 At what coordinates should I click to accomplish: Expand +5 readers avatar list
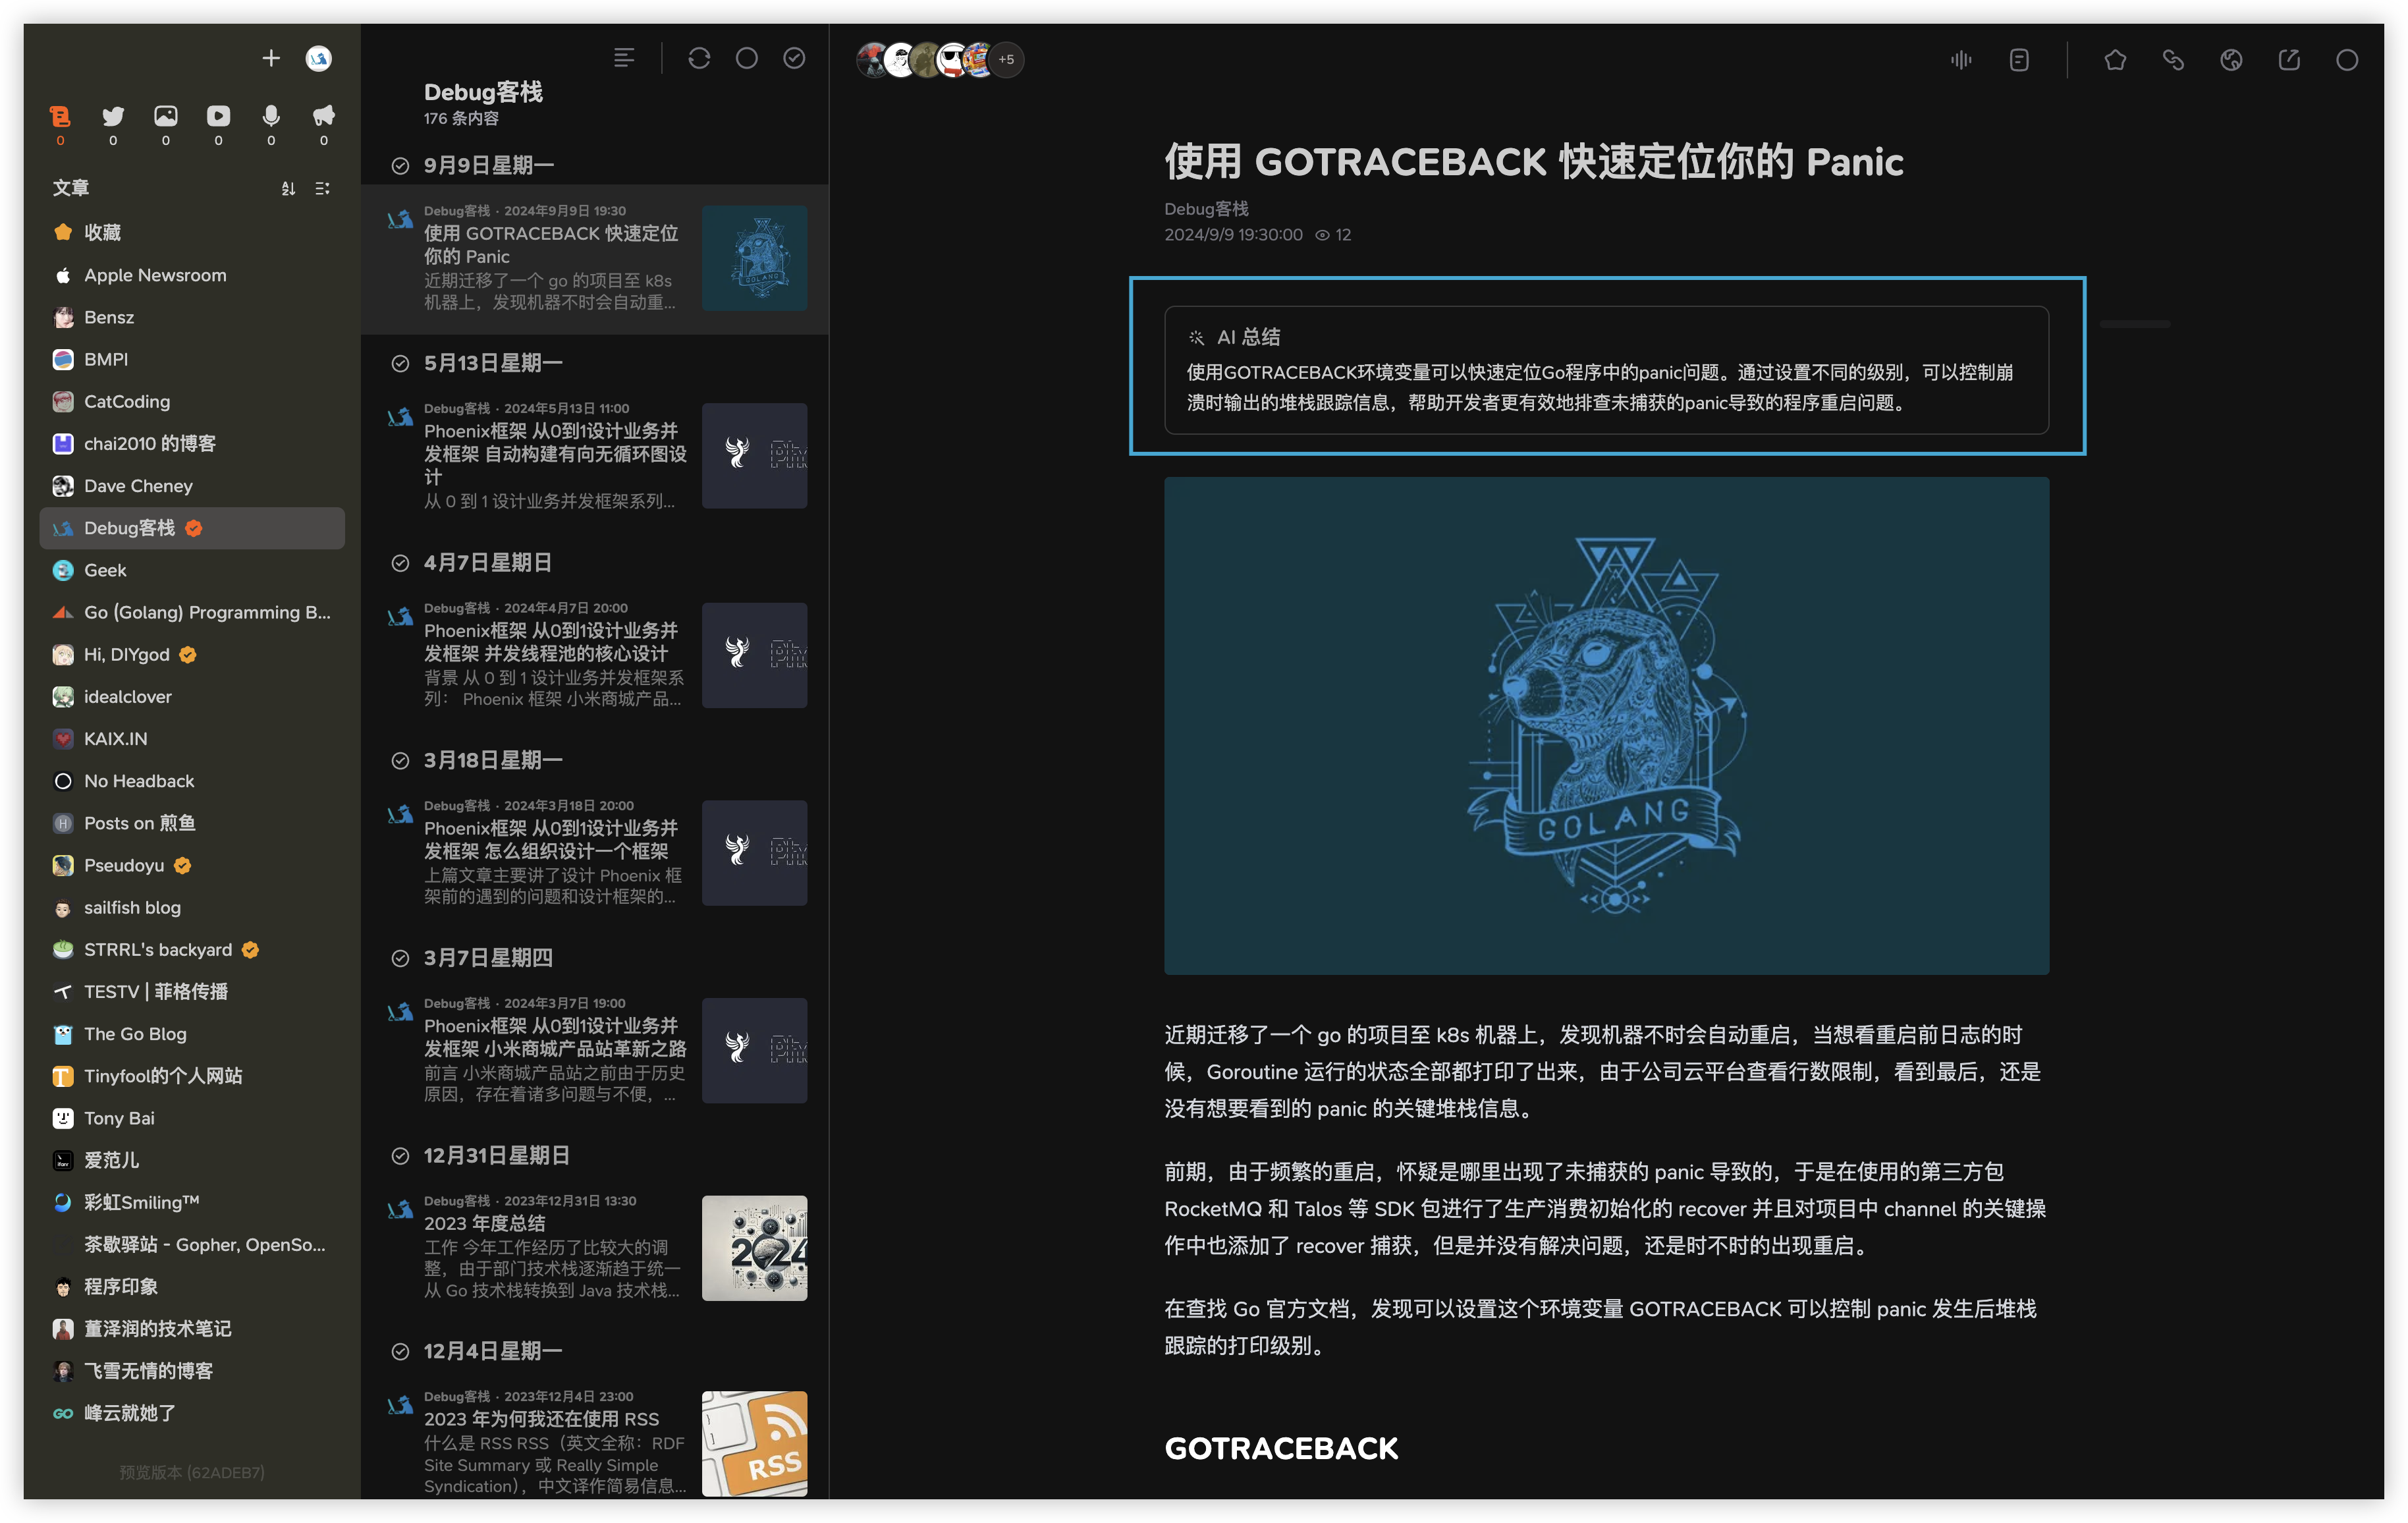pyautogui.click(x=1006, y=60)
